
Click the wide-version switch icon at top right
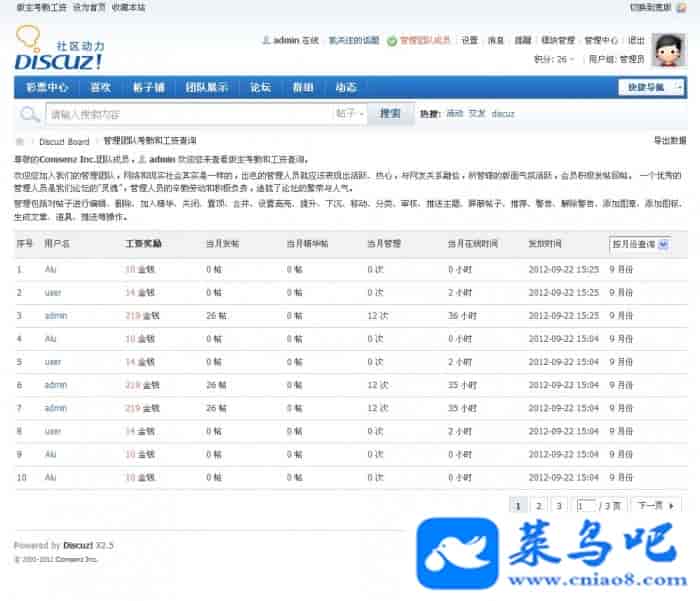[681, 7]
